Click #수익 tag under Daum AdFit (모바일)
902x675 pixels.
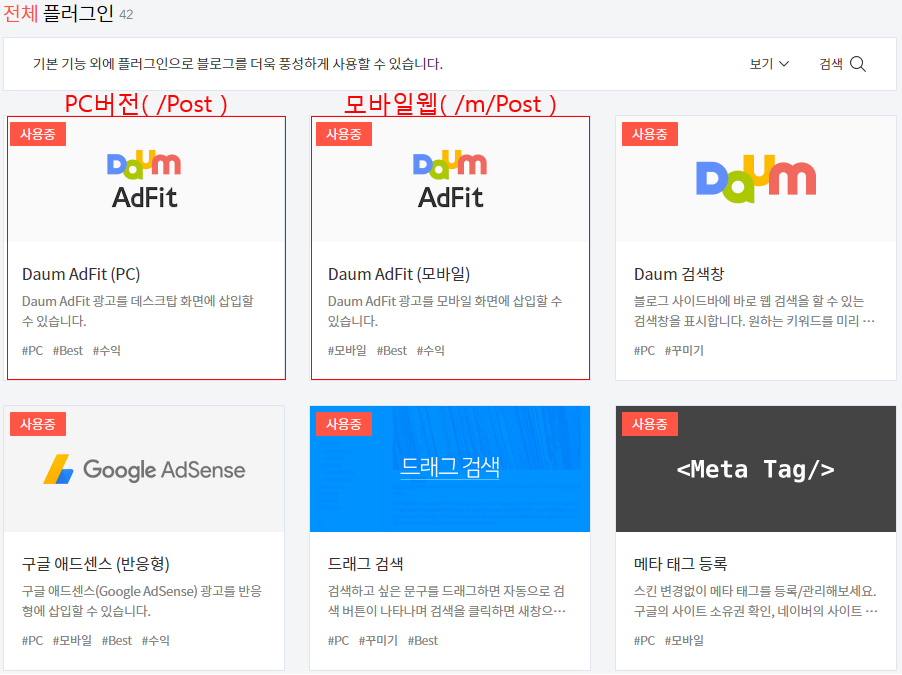click(x=430, y=350)
